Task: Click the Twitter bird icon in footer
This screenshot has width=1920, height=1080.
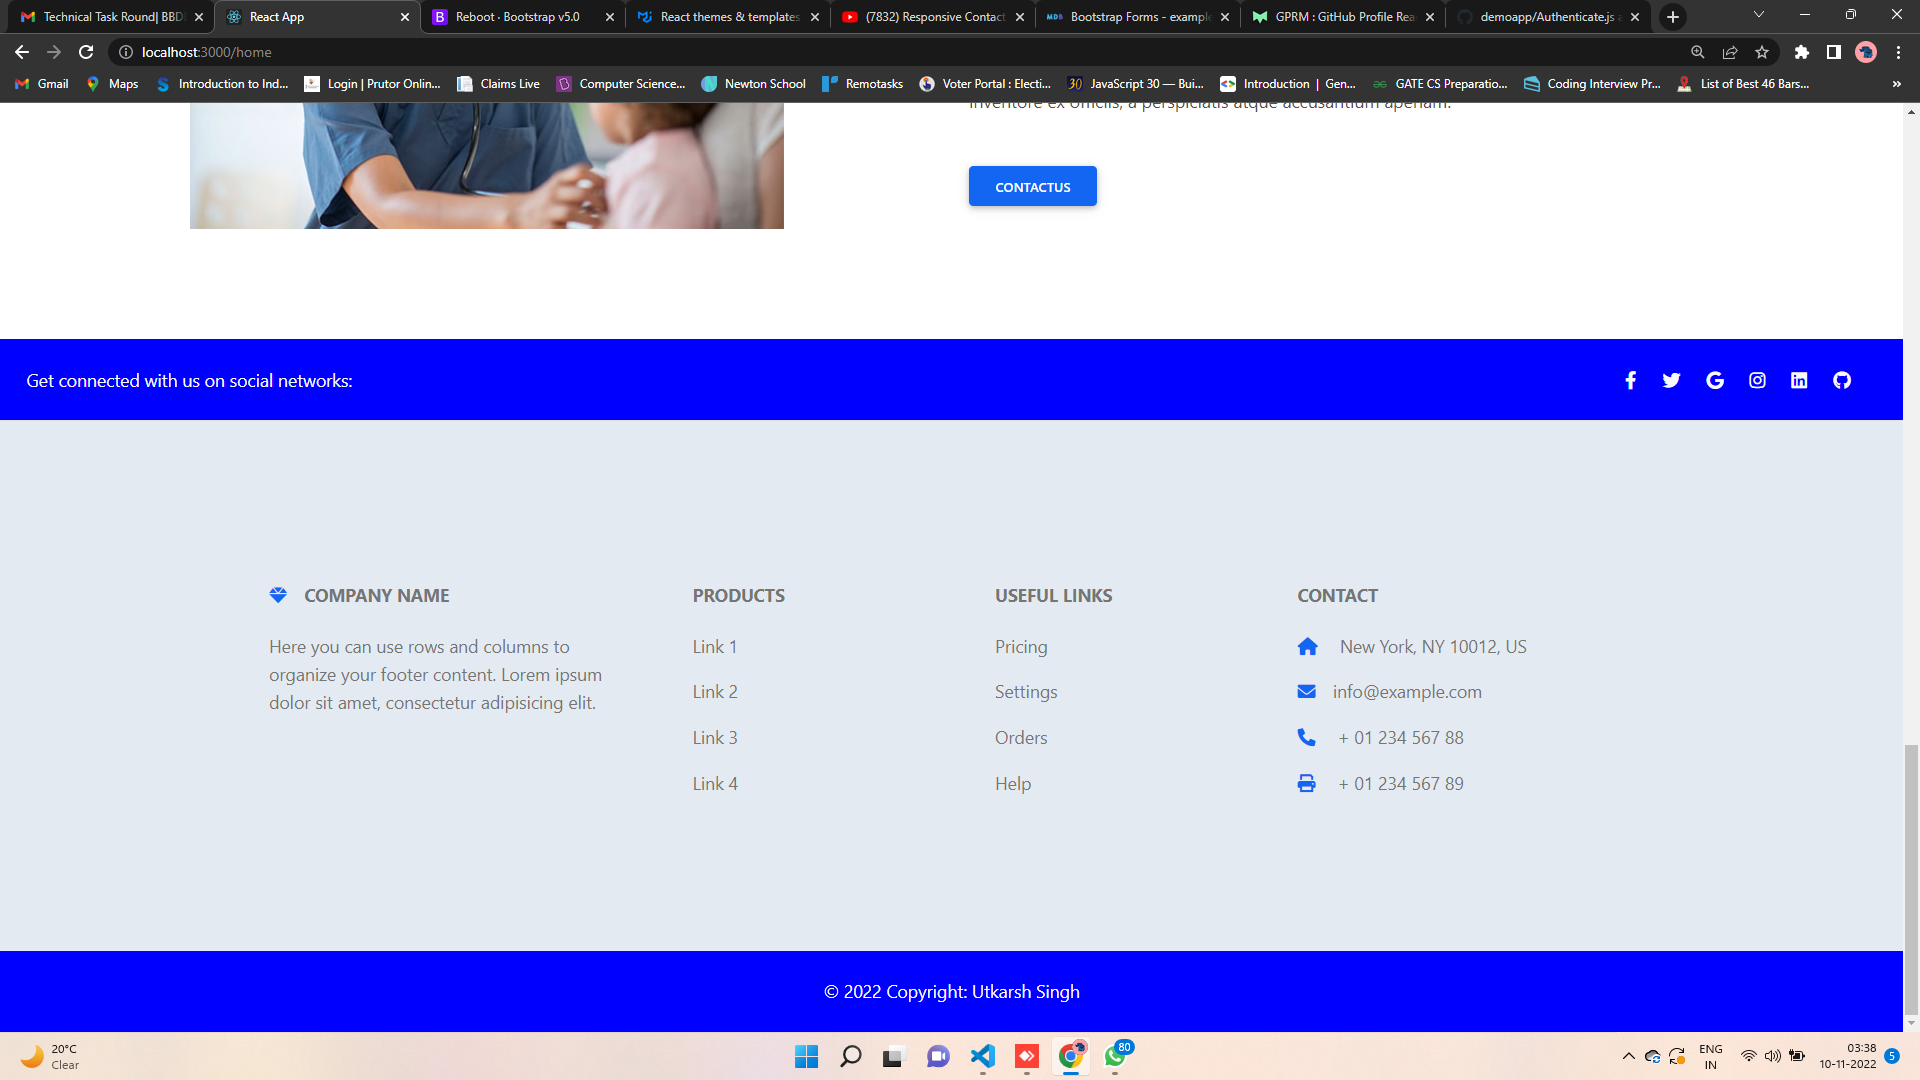Action: pyautogui.click(x=1672, y=380)
